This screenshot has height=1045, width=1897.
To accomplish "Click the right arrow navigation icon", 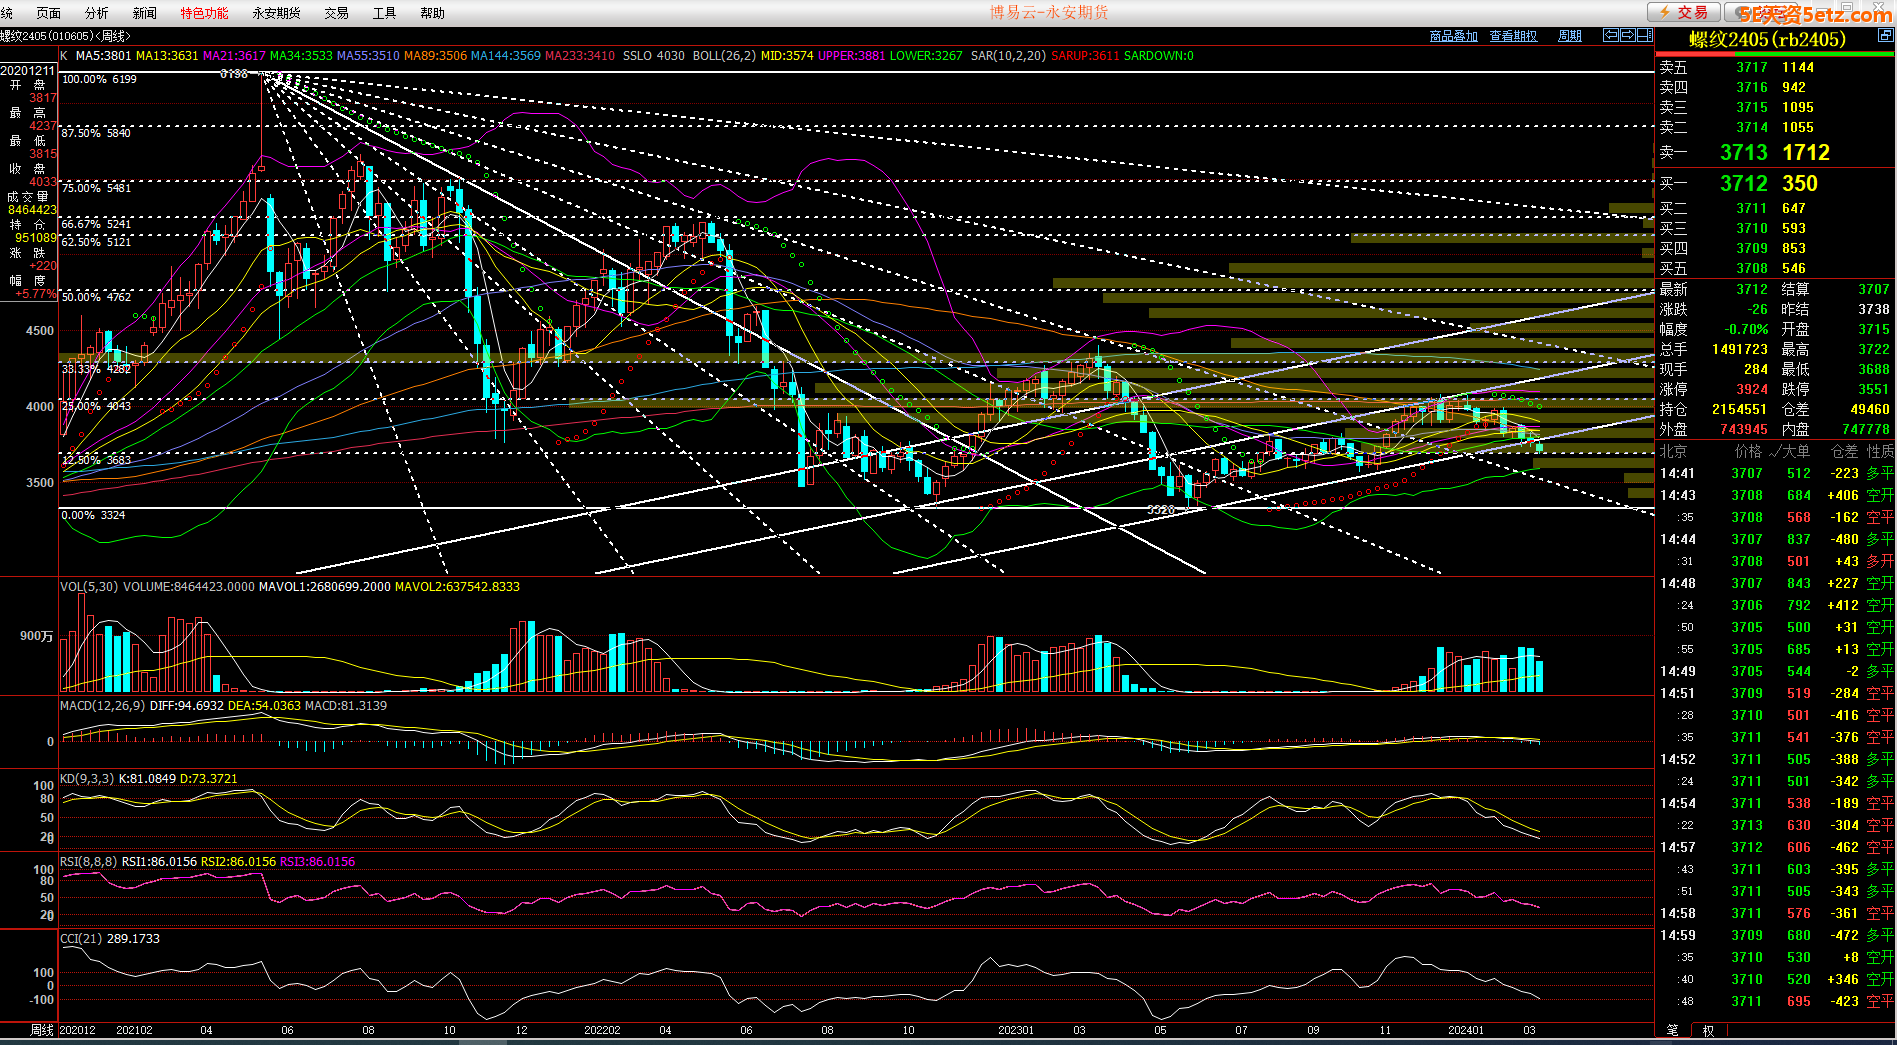I will pyautogui.click(x=1628, y=35).
